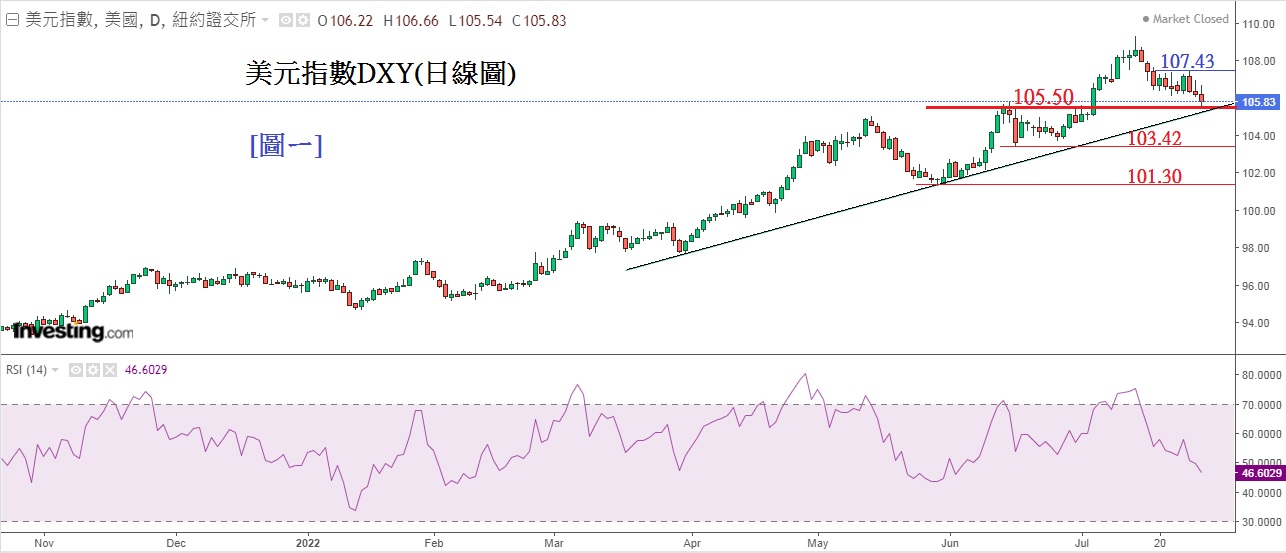Hide RSI indicator with eye icon

click(75, 370)
